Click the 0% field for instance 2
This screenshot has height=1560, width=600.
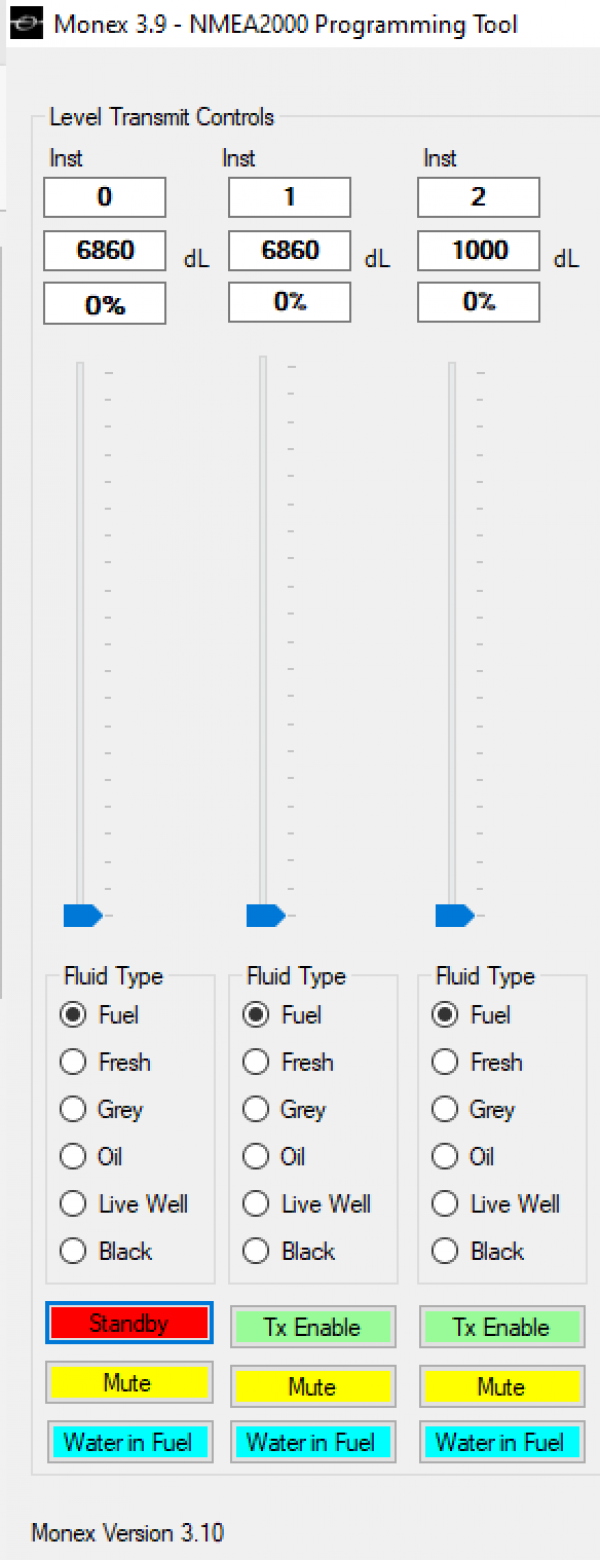pos(479,302)
